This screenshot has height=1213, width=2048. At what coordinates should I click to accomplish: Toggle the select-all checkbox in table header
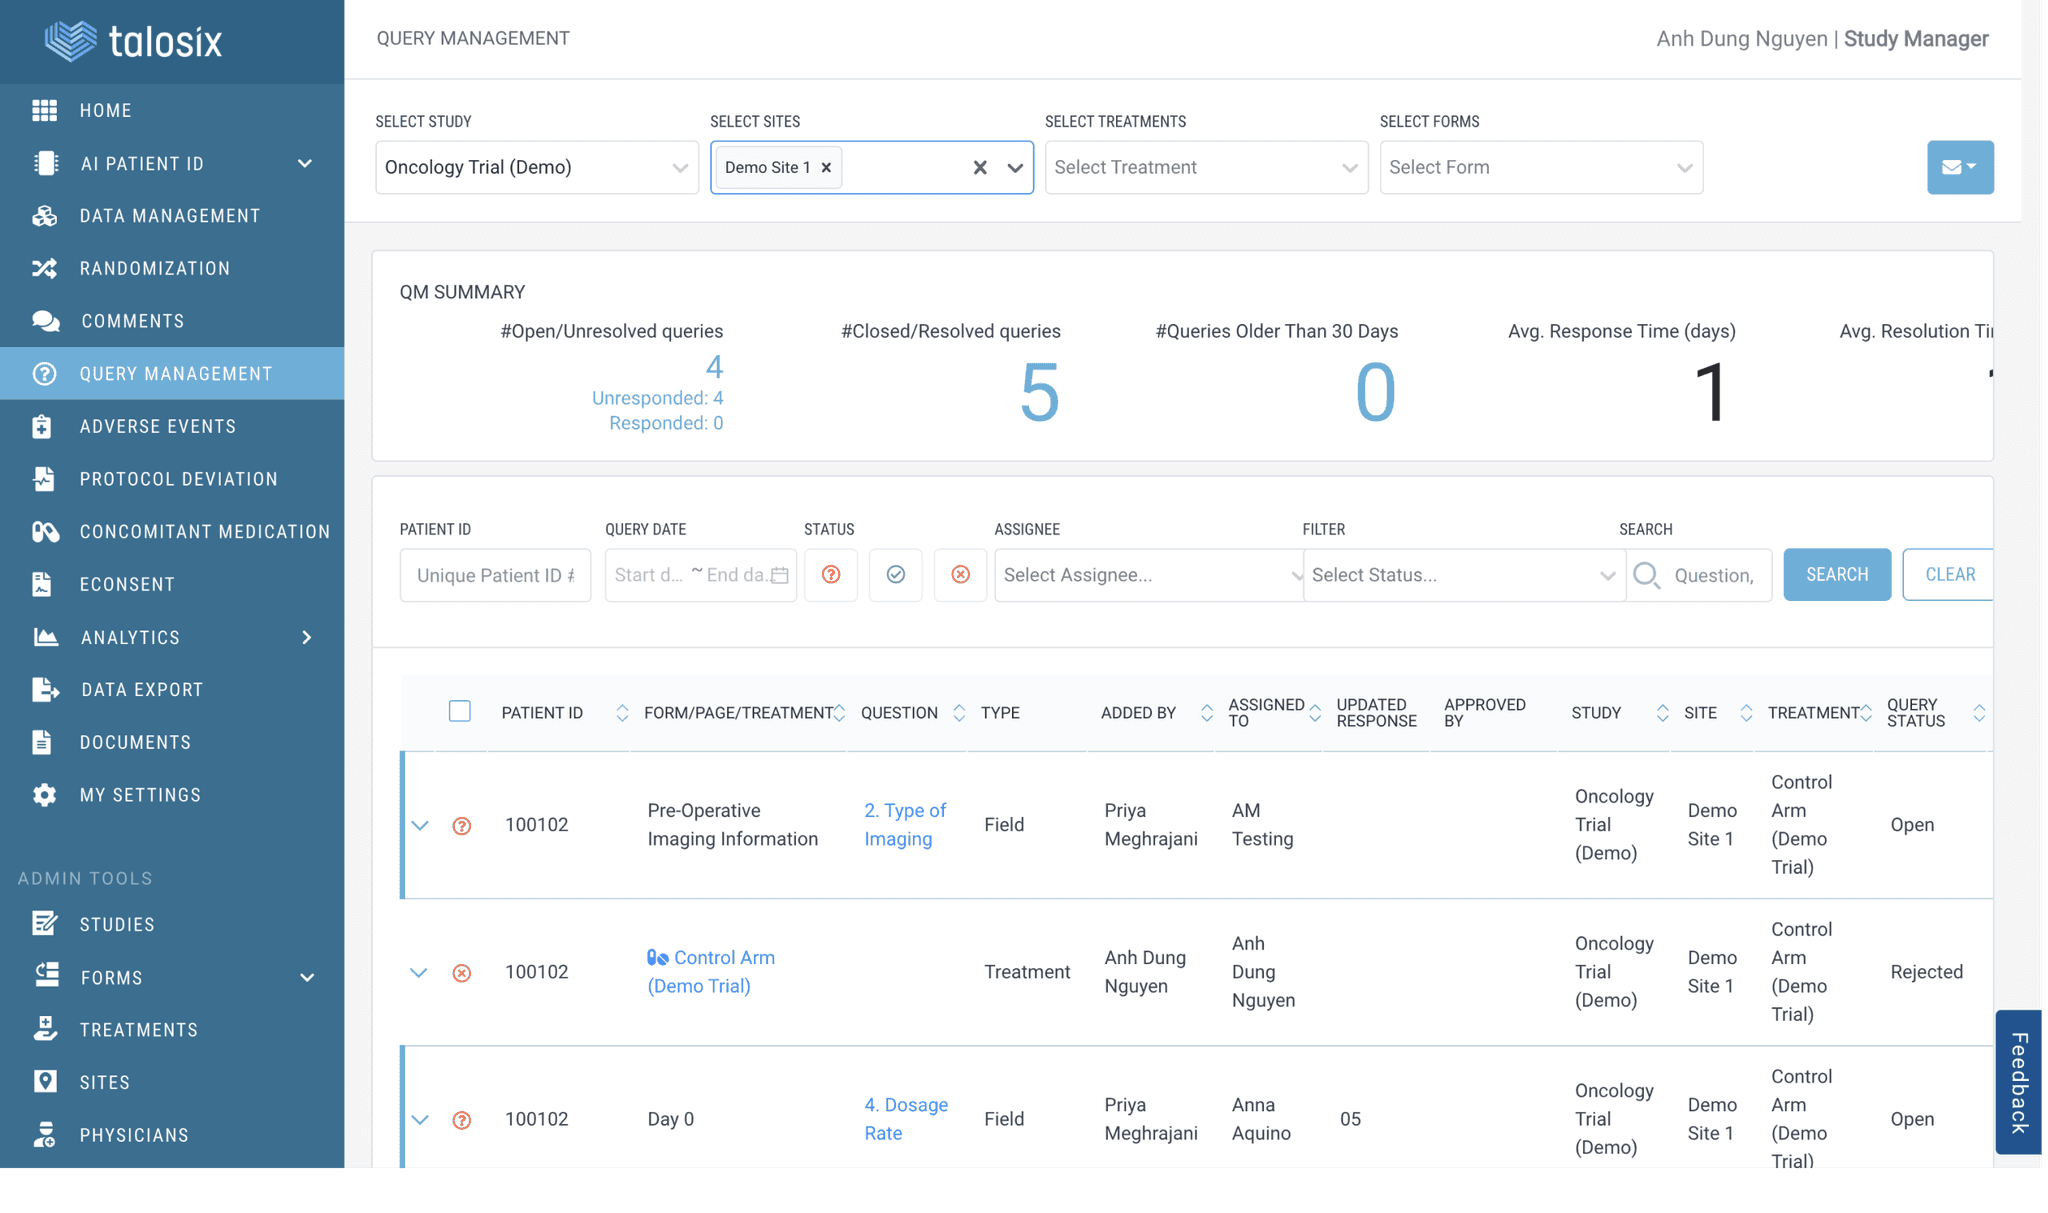click(x=460, y=711)
